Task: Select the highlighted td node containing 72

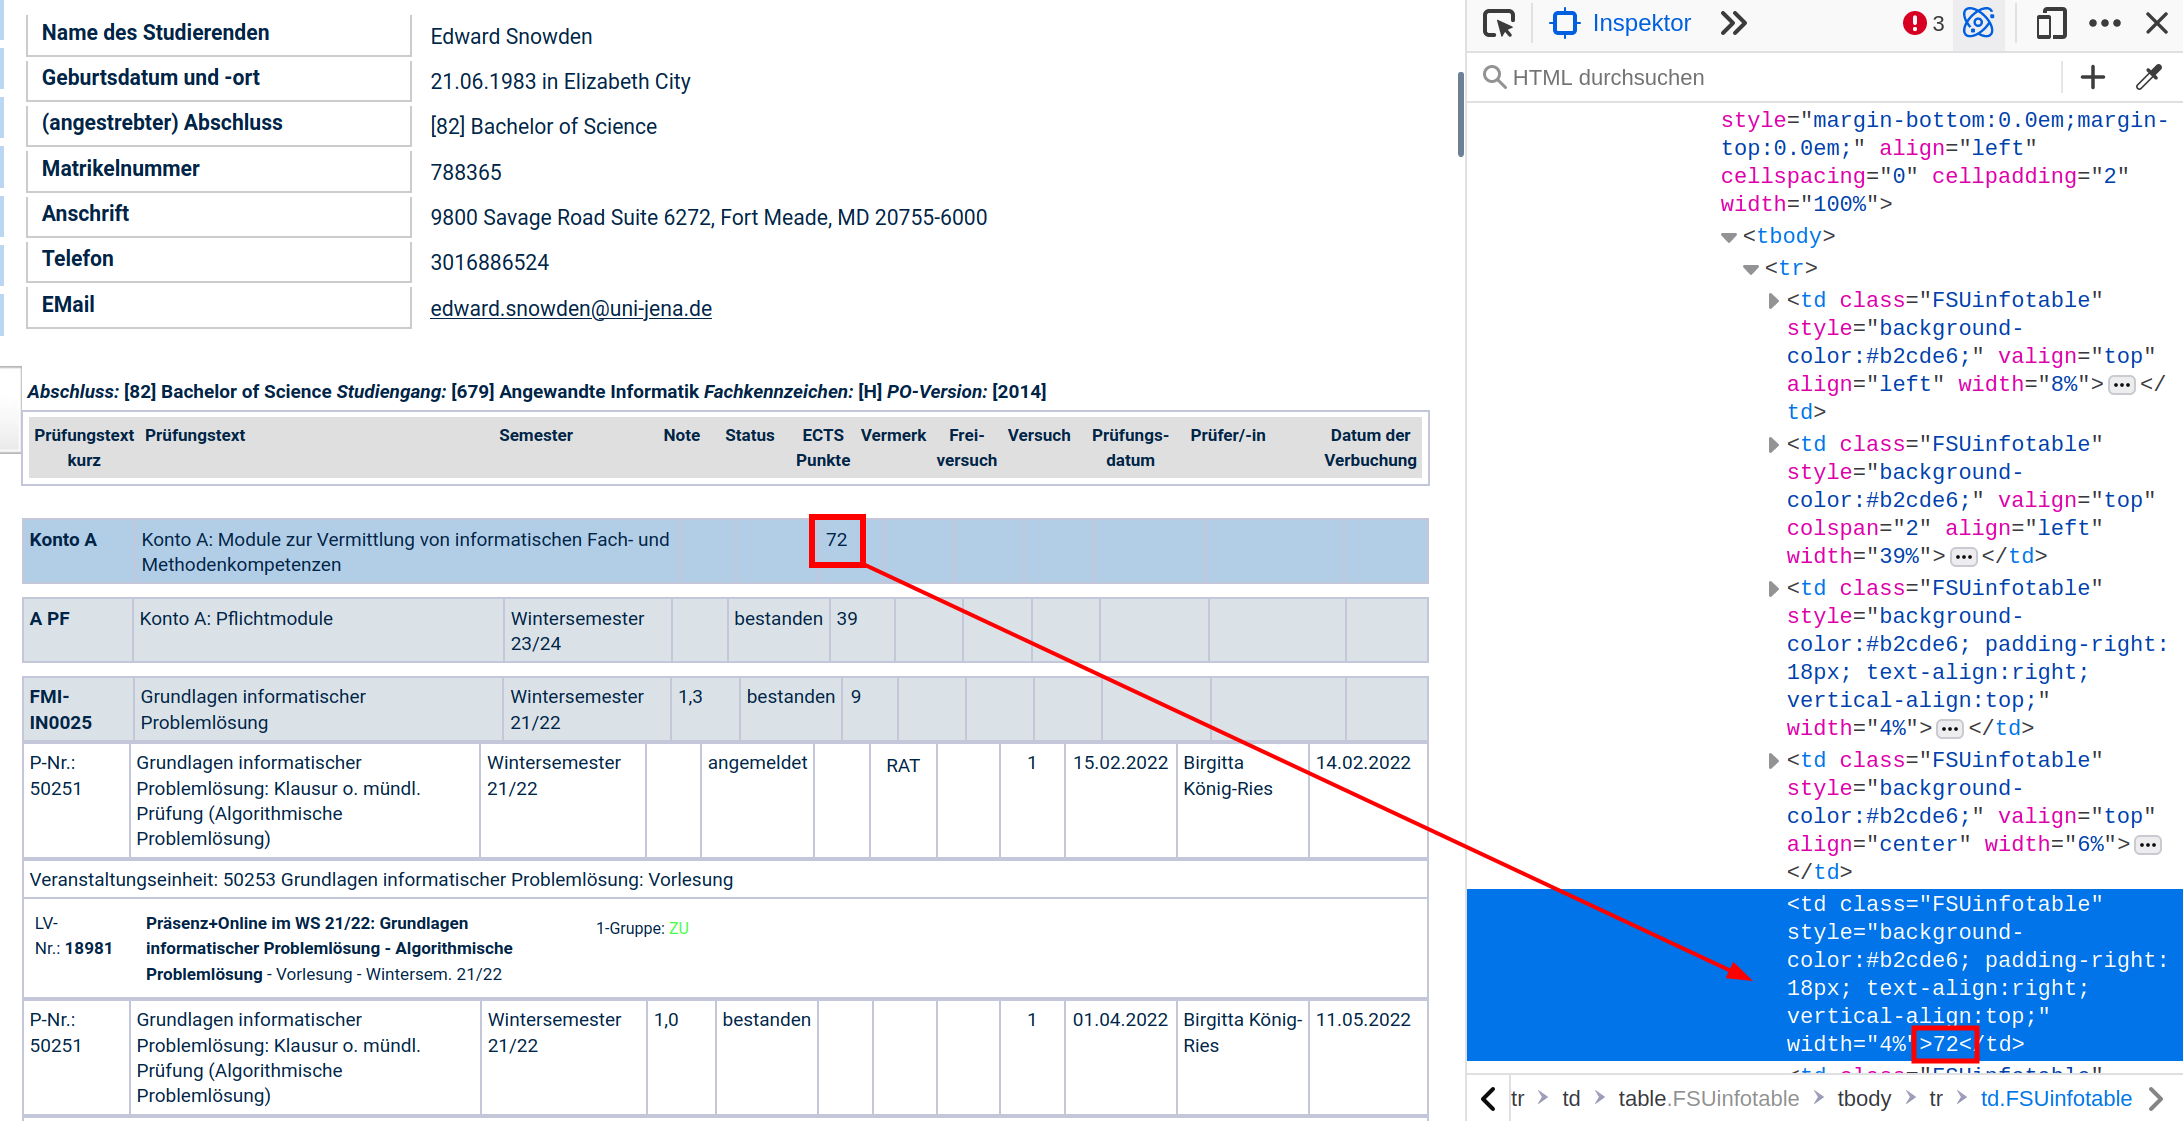Action: [1824, 975]
